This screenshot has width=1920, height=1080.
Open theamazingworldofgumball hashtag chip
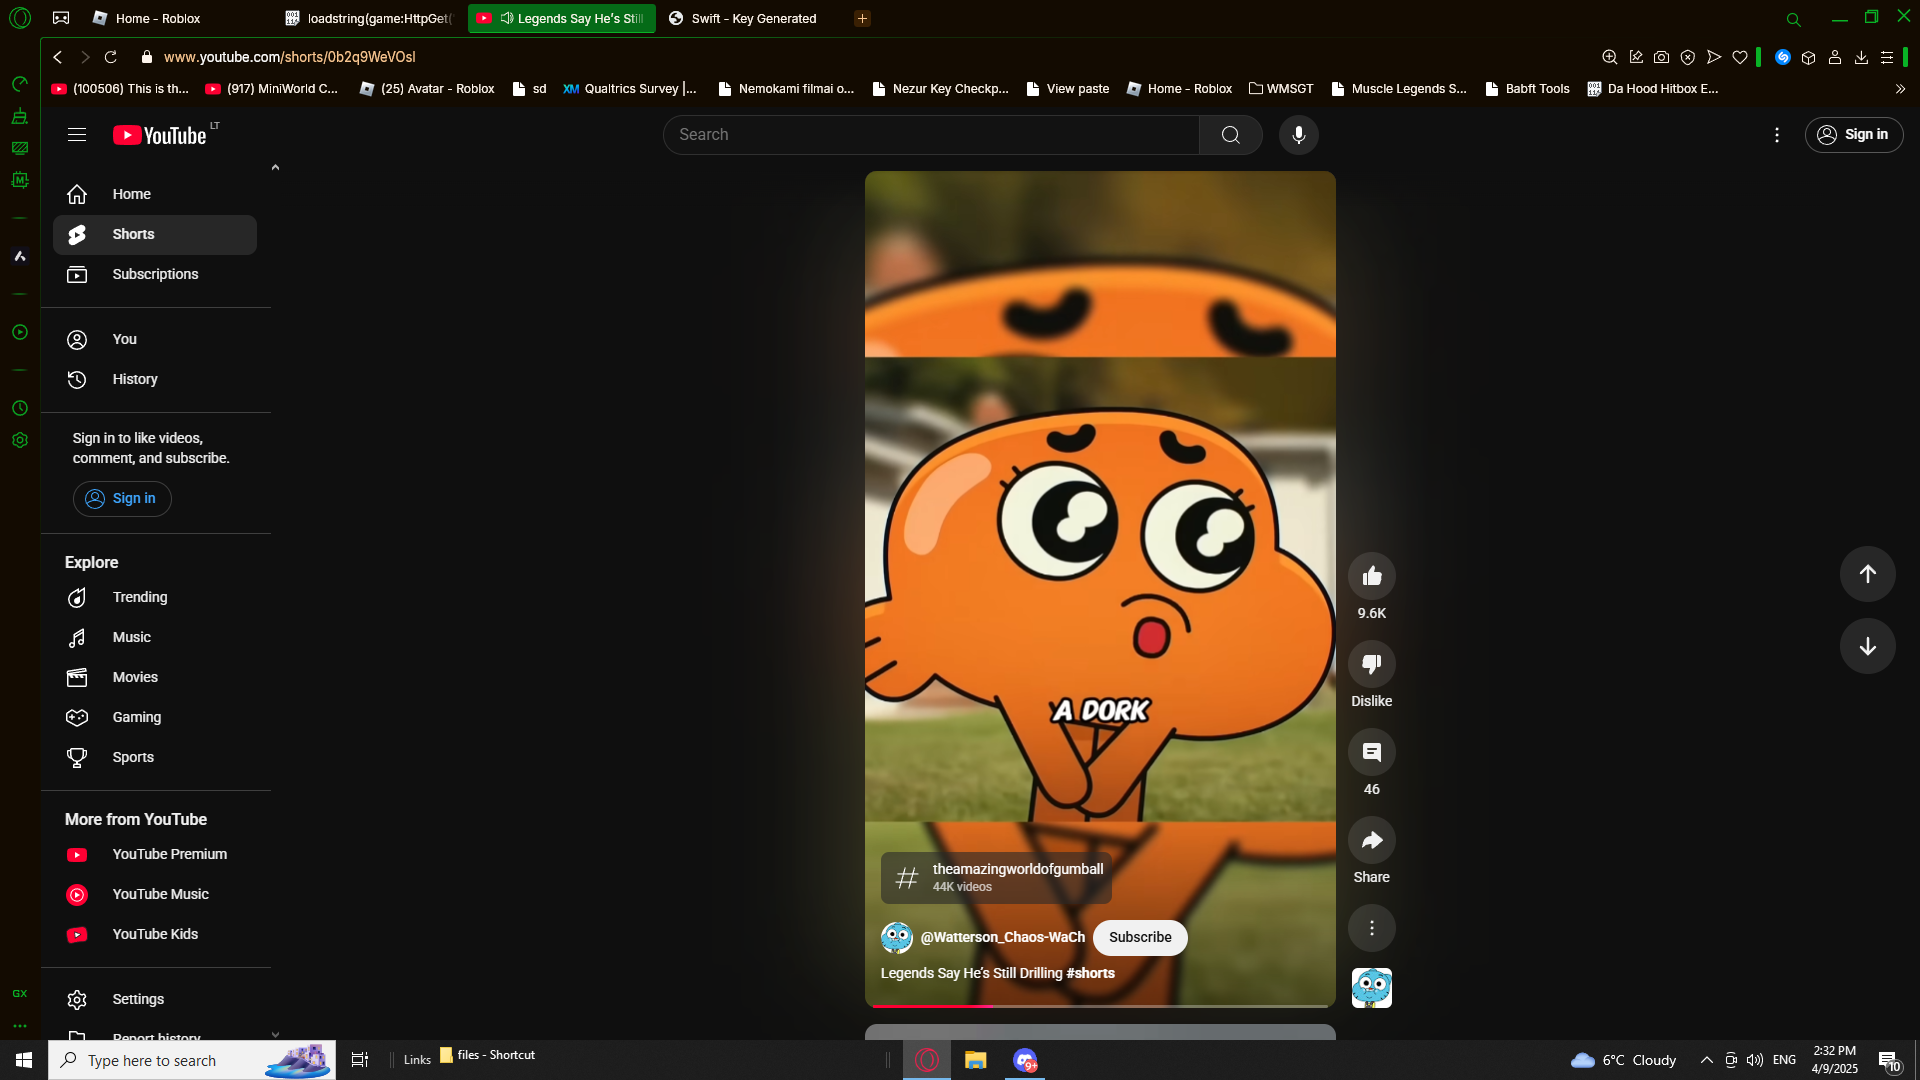point(996,877)
